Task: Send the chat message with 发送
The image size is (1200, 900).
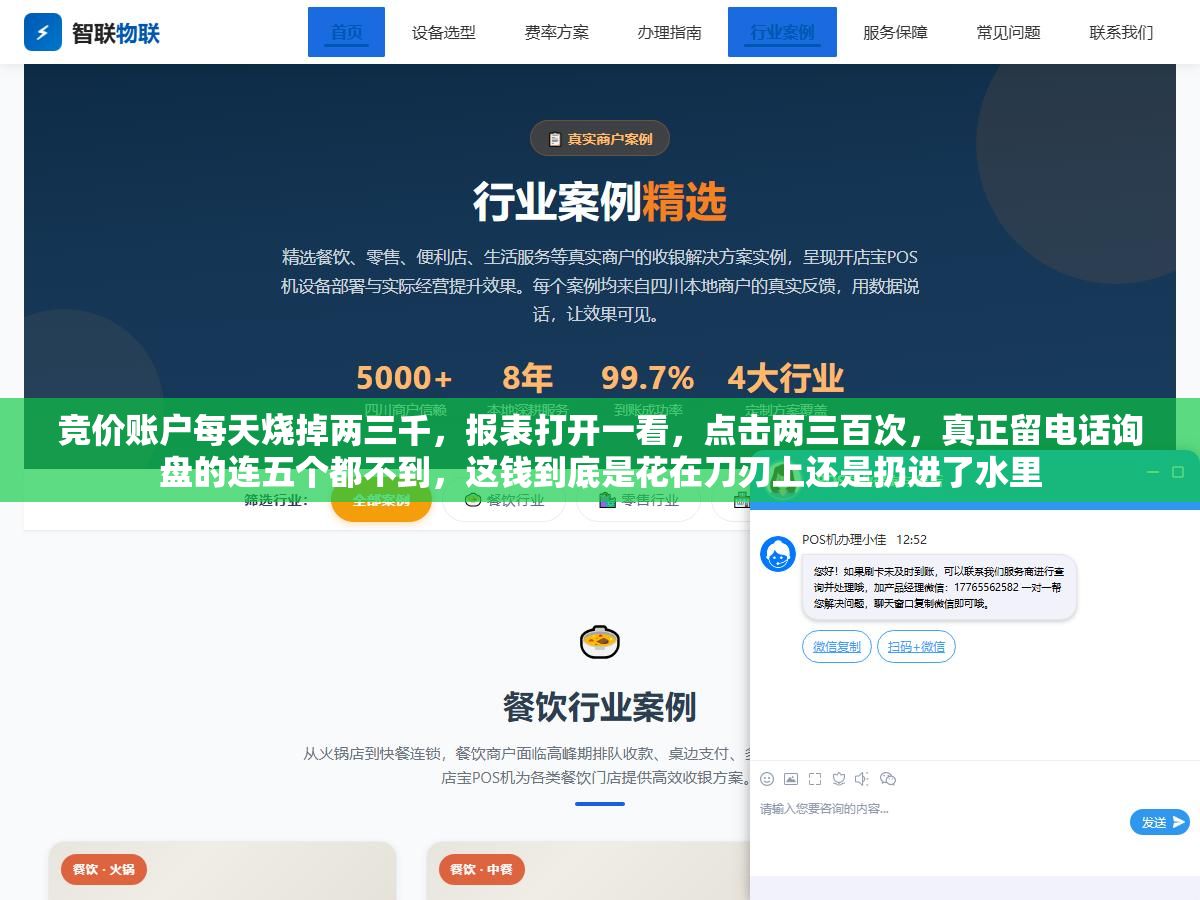Action: [1160, 822]
